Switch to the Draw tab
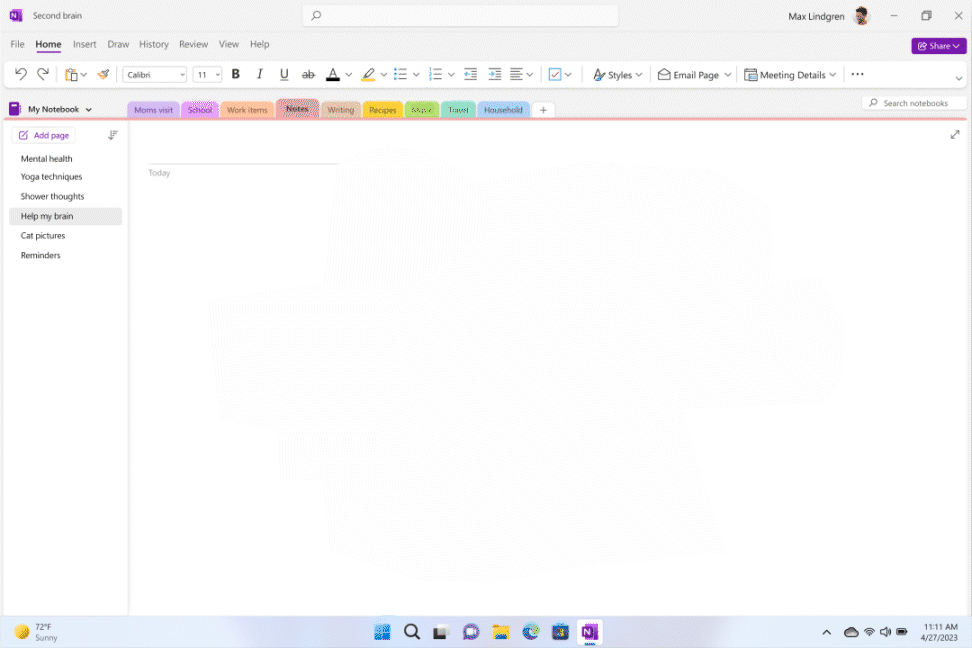This screenshot has height=648, width=972. [x=118, y=44]
